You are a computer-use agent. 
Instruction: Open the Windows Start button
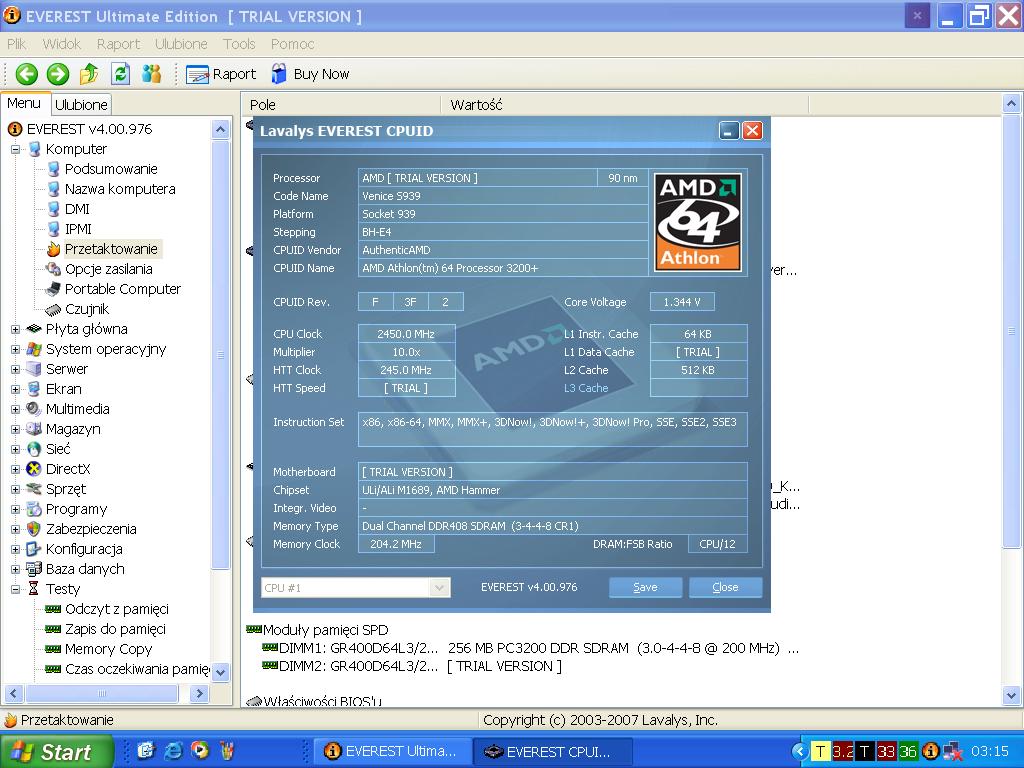tap(57, 752)
